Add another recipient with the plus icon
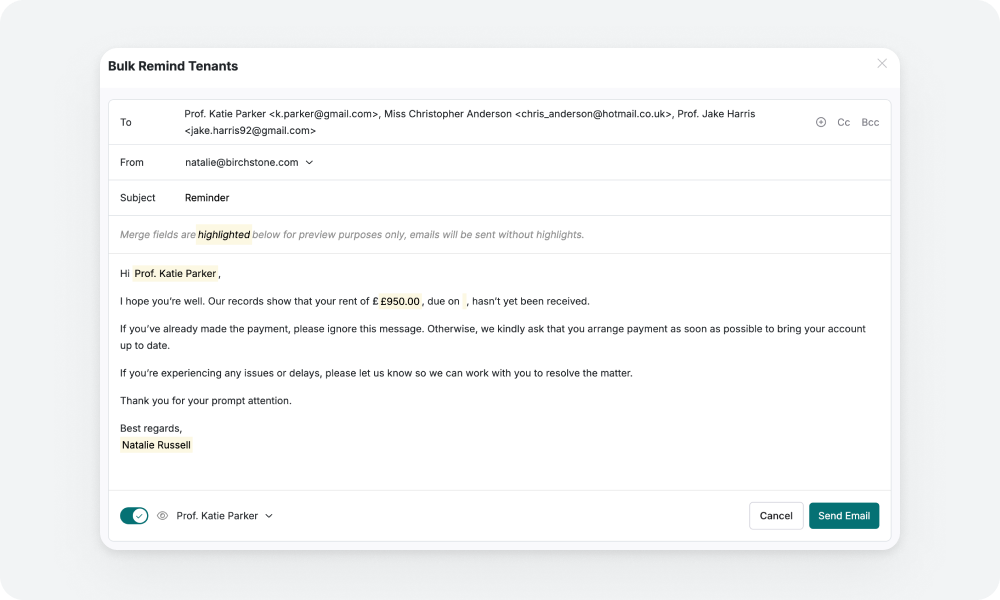Image resolution: width=1000 pixels, height=600 pixels. pyautogui.click(x=822, y=121)
